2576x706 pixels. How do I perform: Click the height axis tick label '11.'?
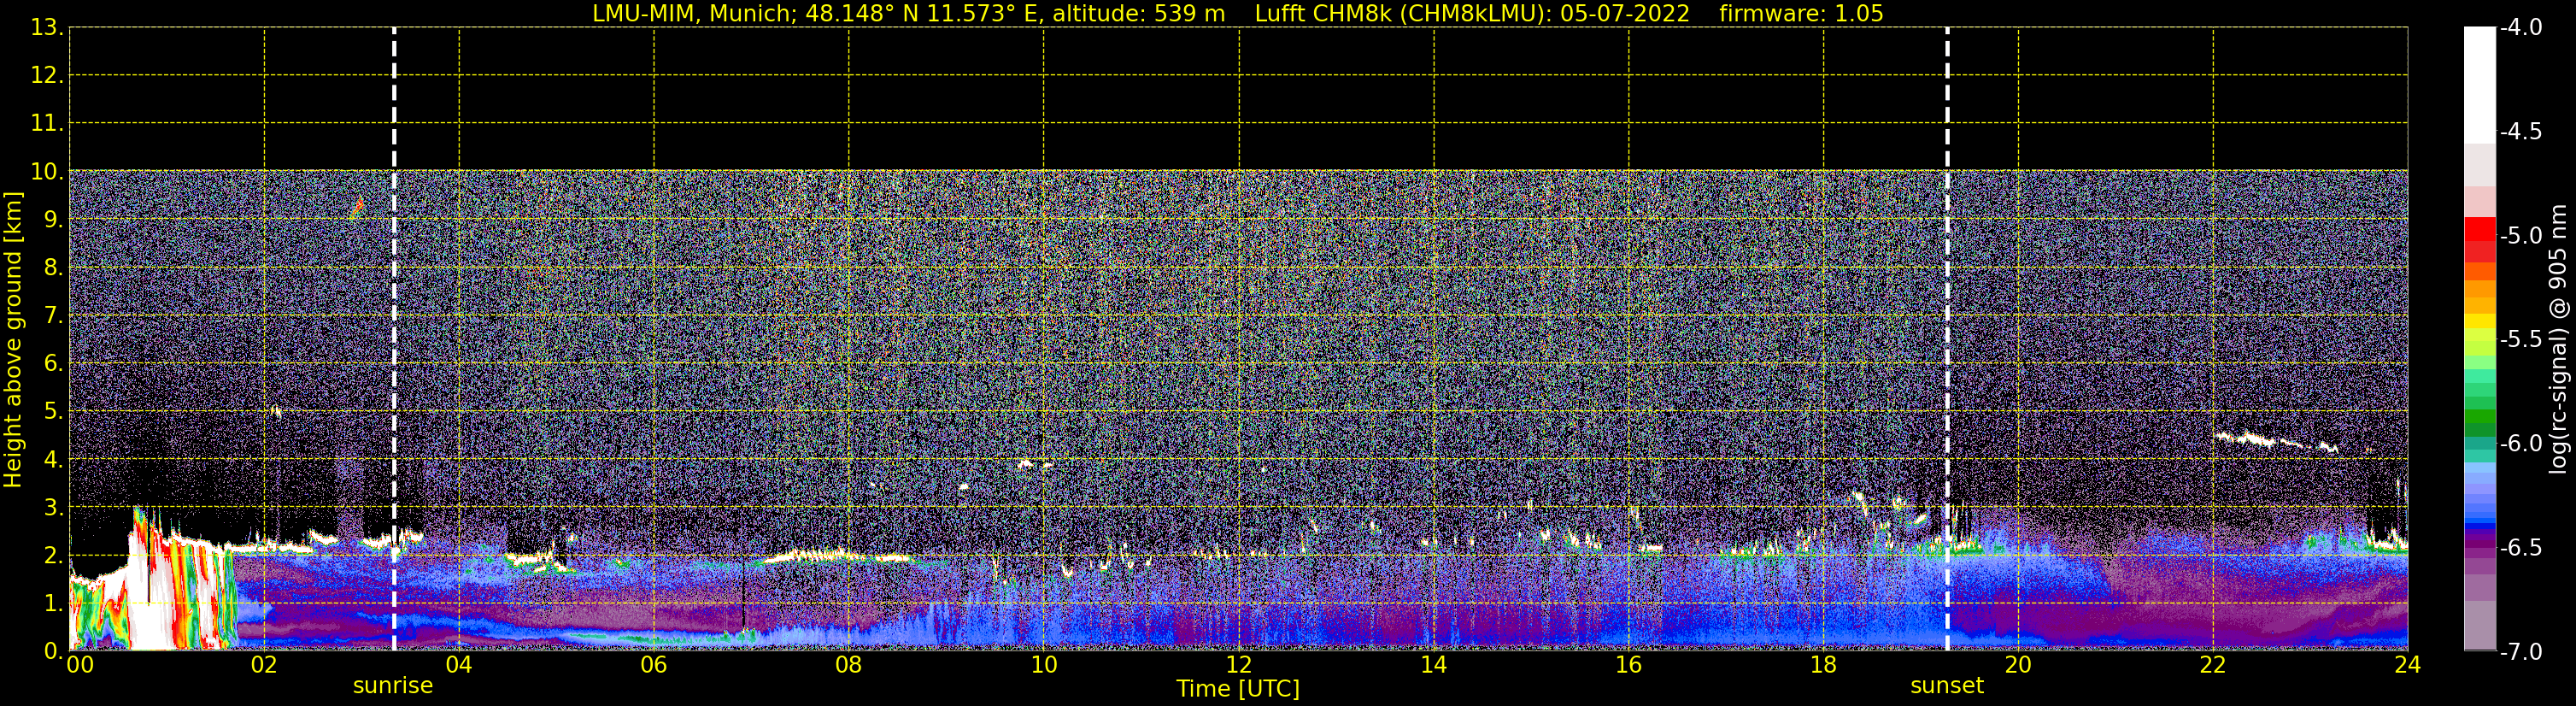[x=47, y=124]
